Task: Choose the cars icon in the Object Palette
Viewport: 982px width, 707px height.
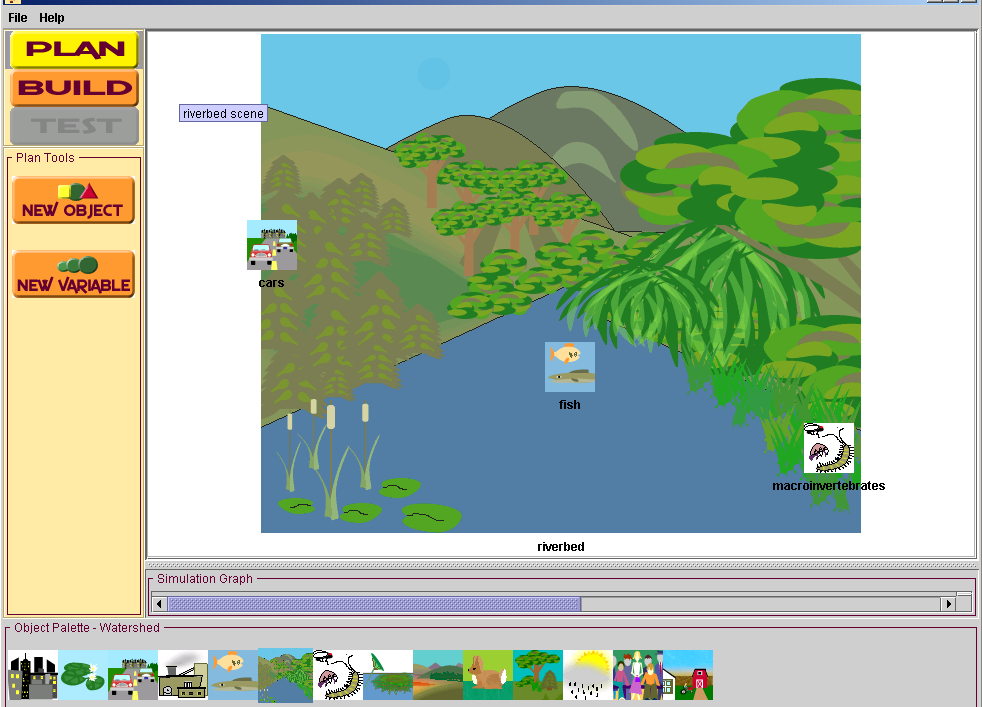Action: (x=133, y=675)
